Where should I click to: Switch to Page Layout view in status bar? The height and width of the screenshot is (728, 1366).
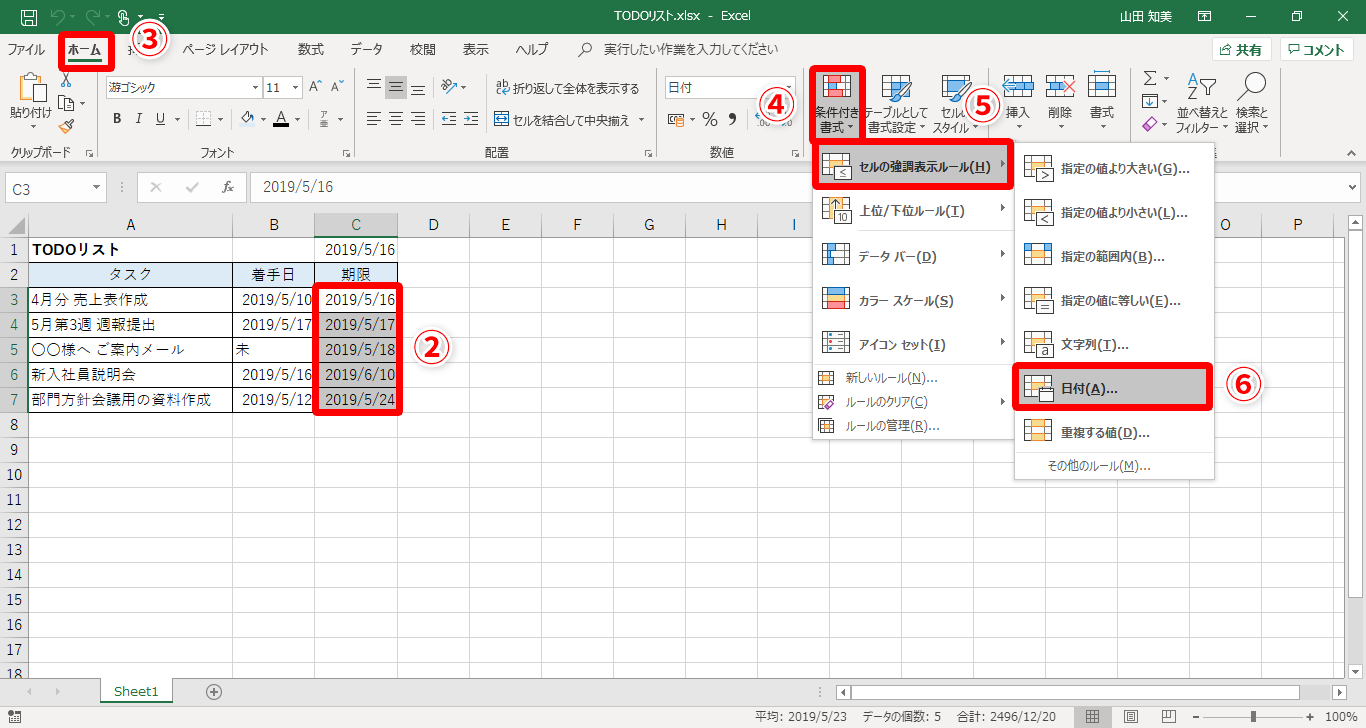pyautogui.click(x=1130, y=716)
